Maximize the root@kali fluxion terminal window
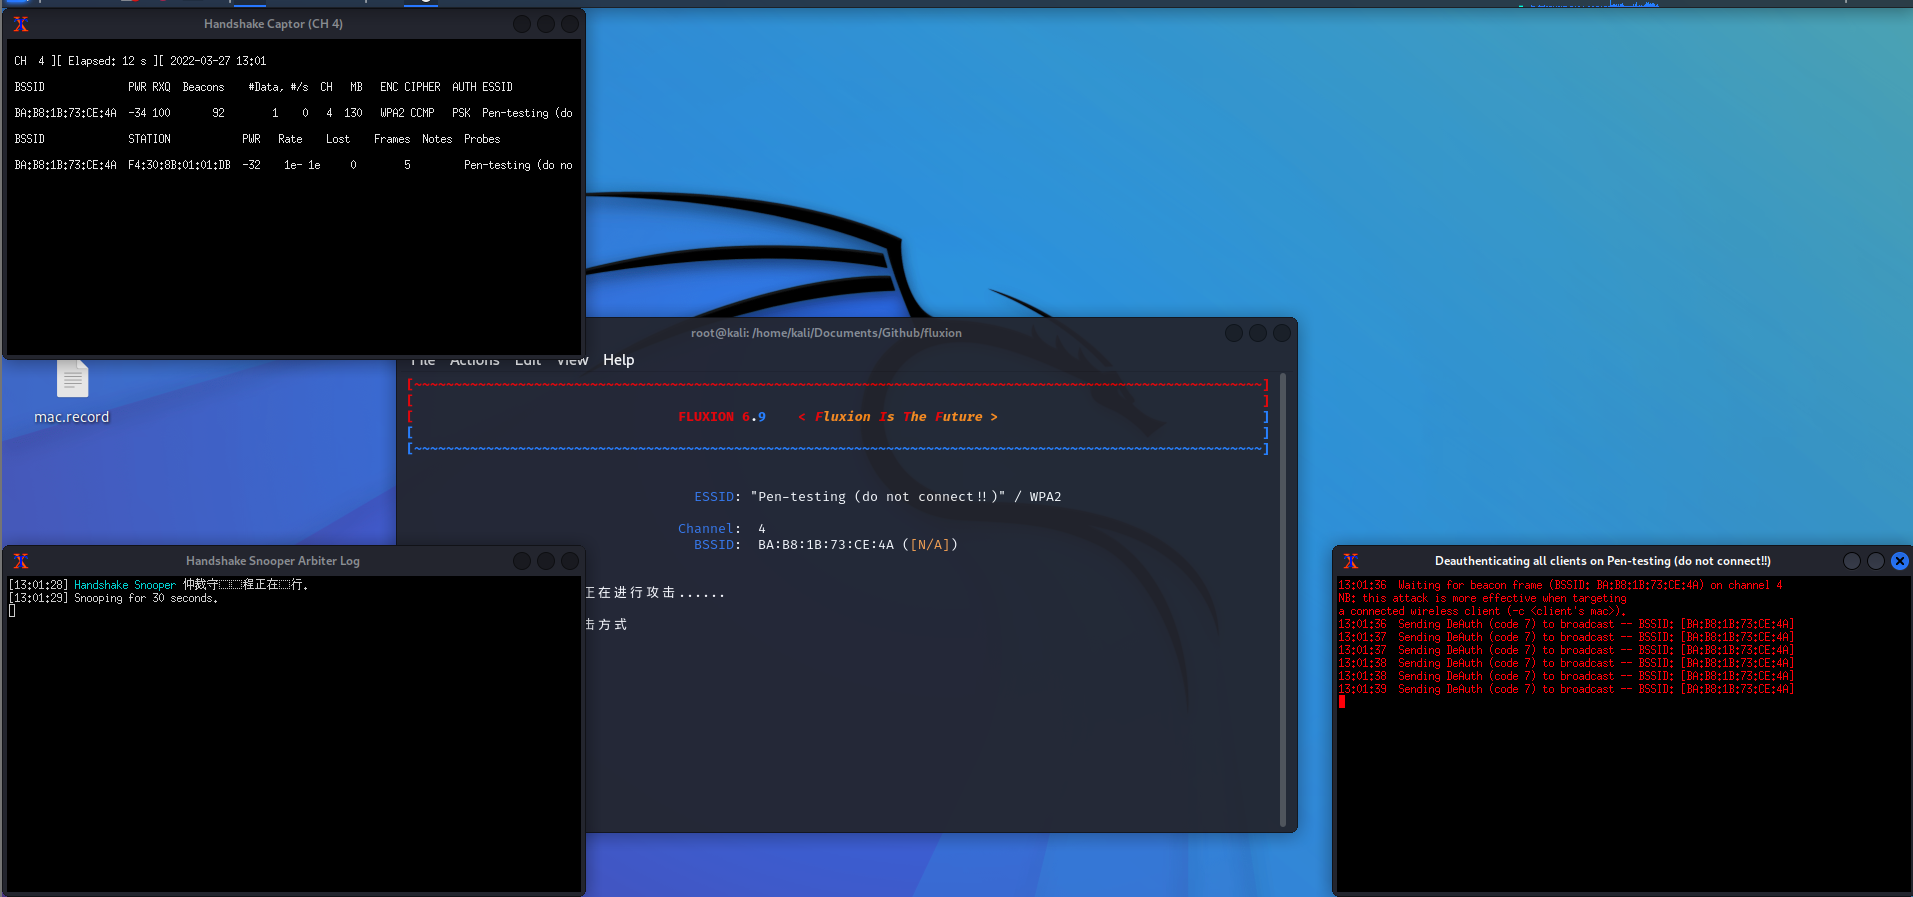 (x=1258, y=333)
